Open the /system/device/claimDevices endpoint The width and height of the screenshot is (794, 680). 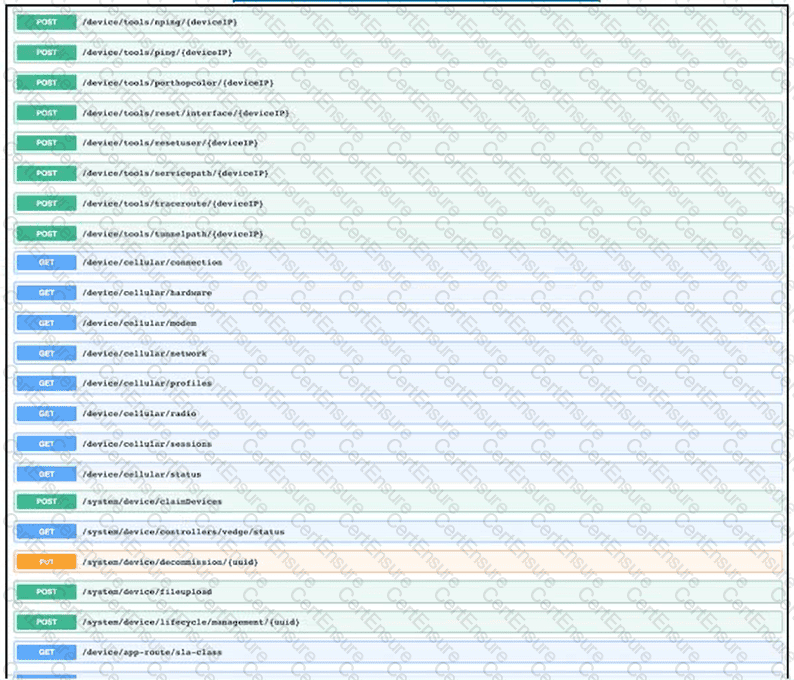tap(152, 501)
